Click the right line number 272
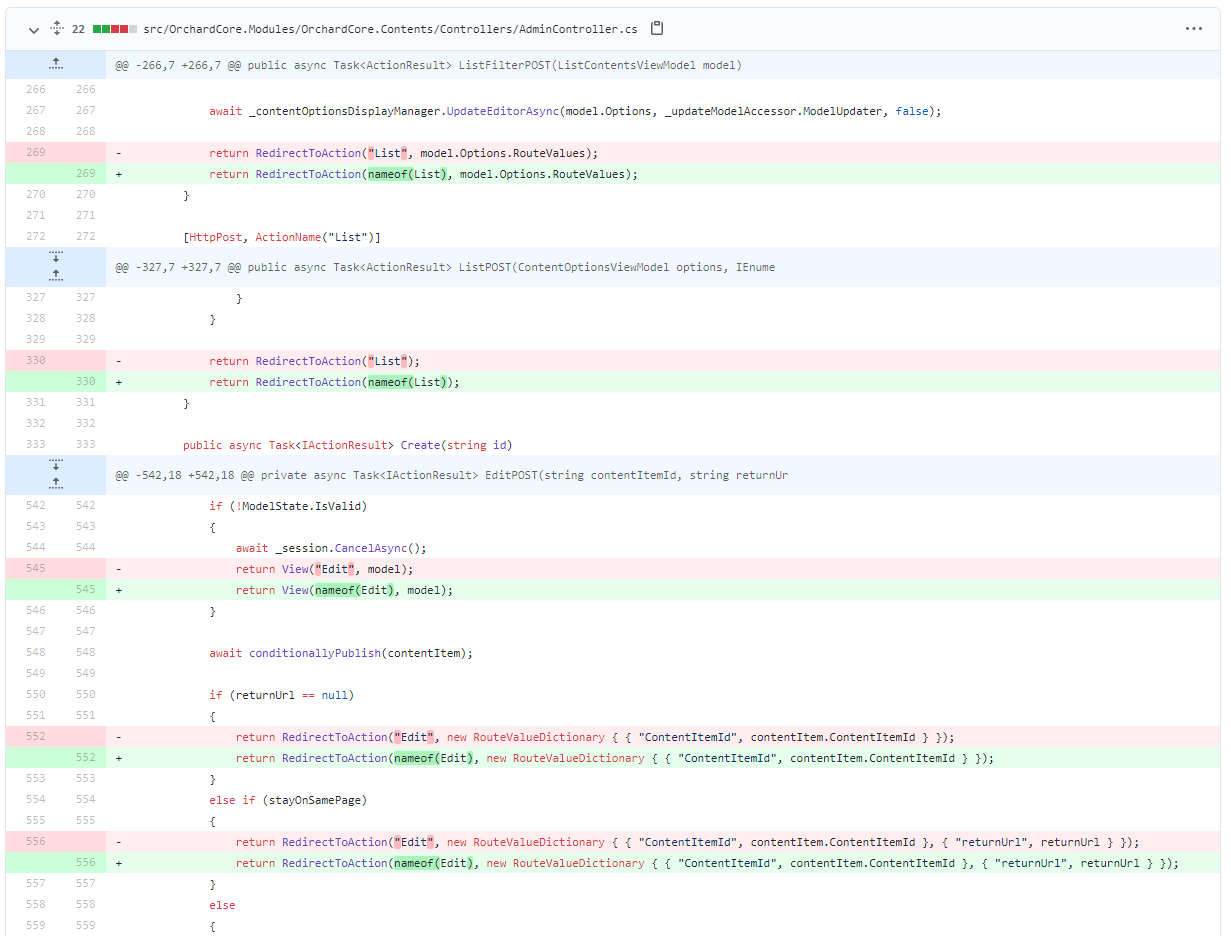 click(85, 237)
